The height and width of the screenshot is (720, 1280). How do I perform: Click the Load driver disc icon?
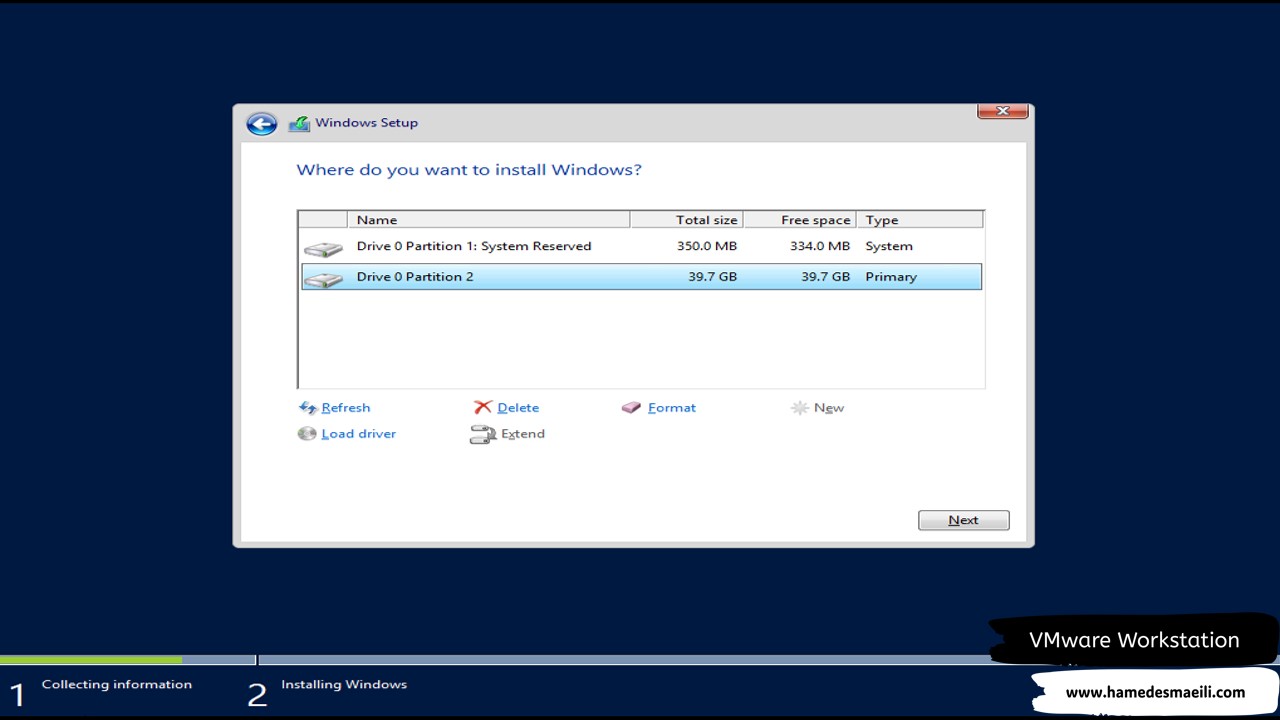pos(307,434)
